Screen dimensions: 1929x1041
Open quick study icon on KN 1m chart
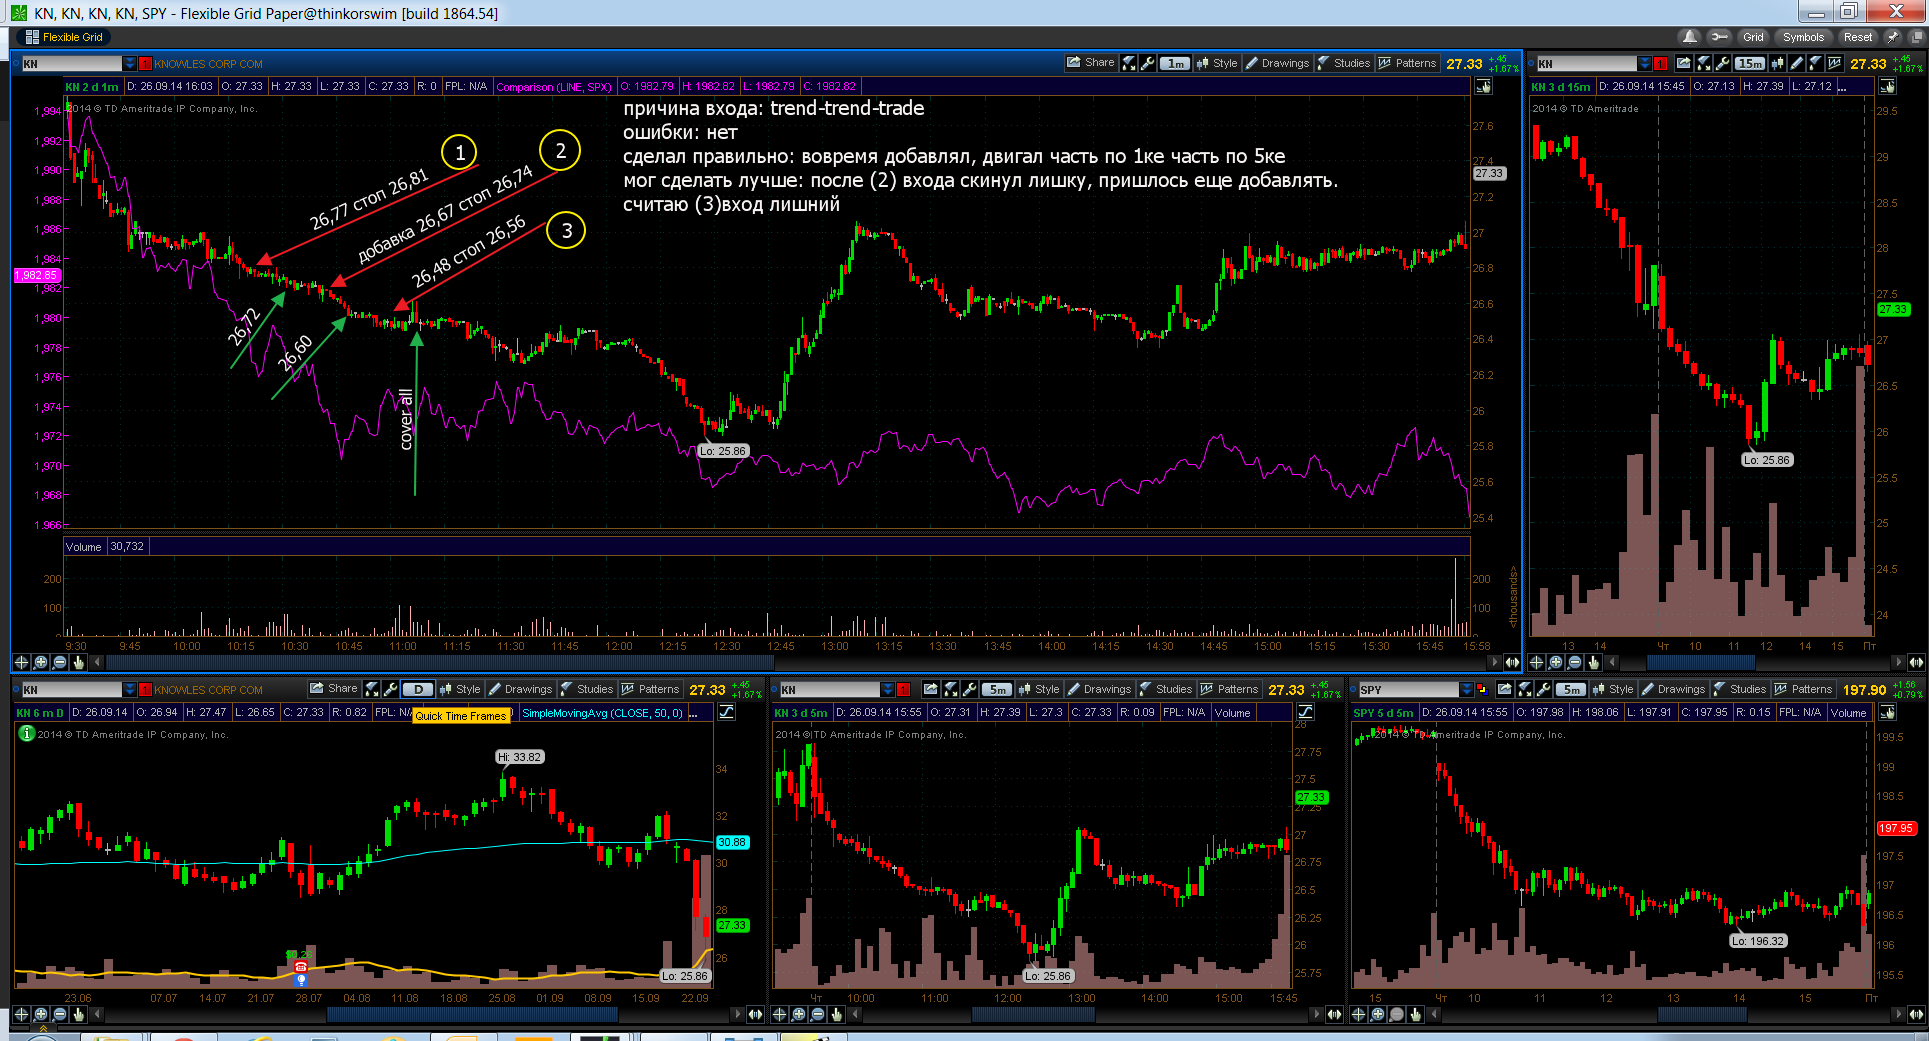(1129, 63)
